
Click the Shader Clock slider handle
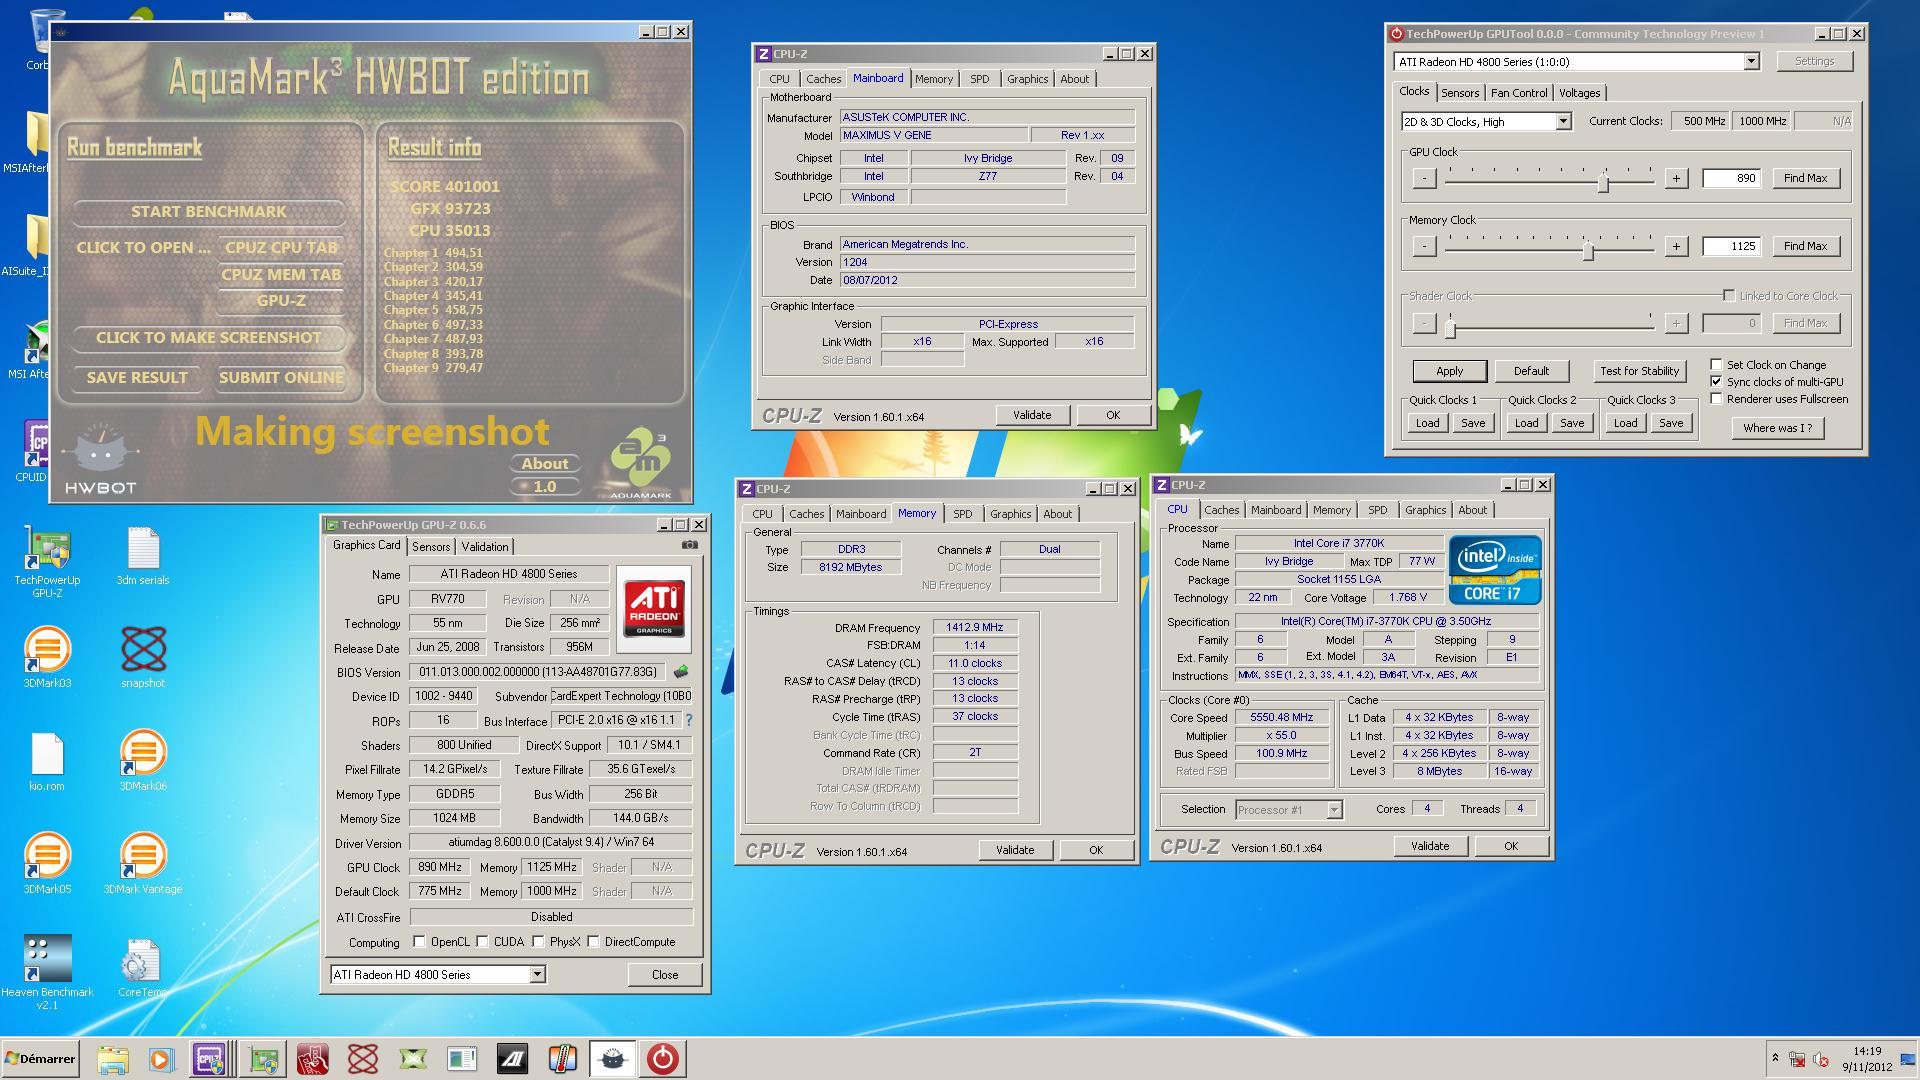coord(1450,326)
